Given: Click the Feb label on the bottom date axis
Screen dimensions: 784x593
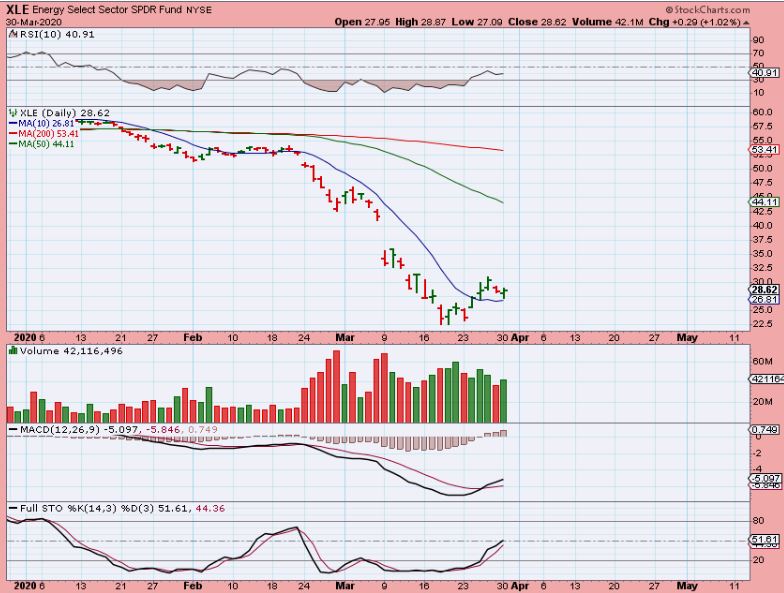Looking at the screenshot, I should (192, 586).
